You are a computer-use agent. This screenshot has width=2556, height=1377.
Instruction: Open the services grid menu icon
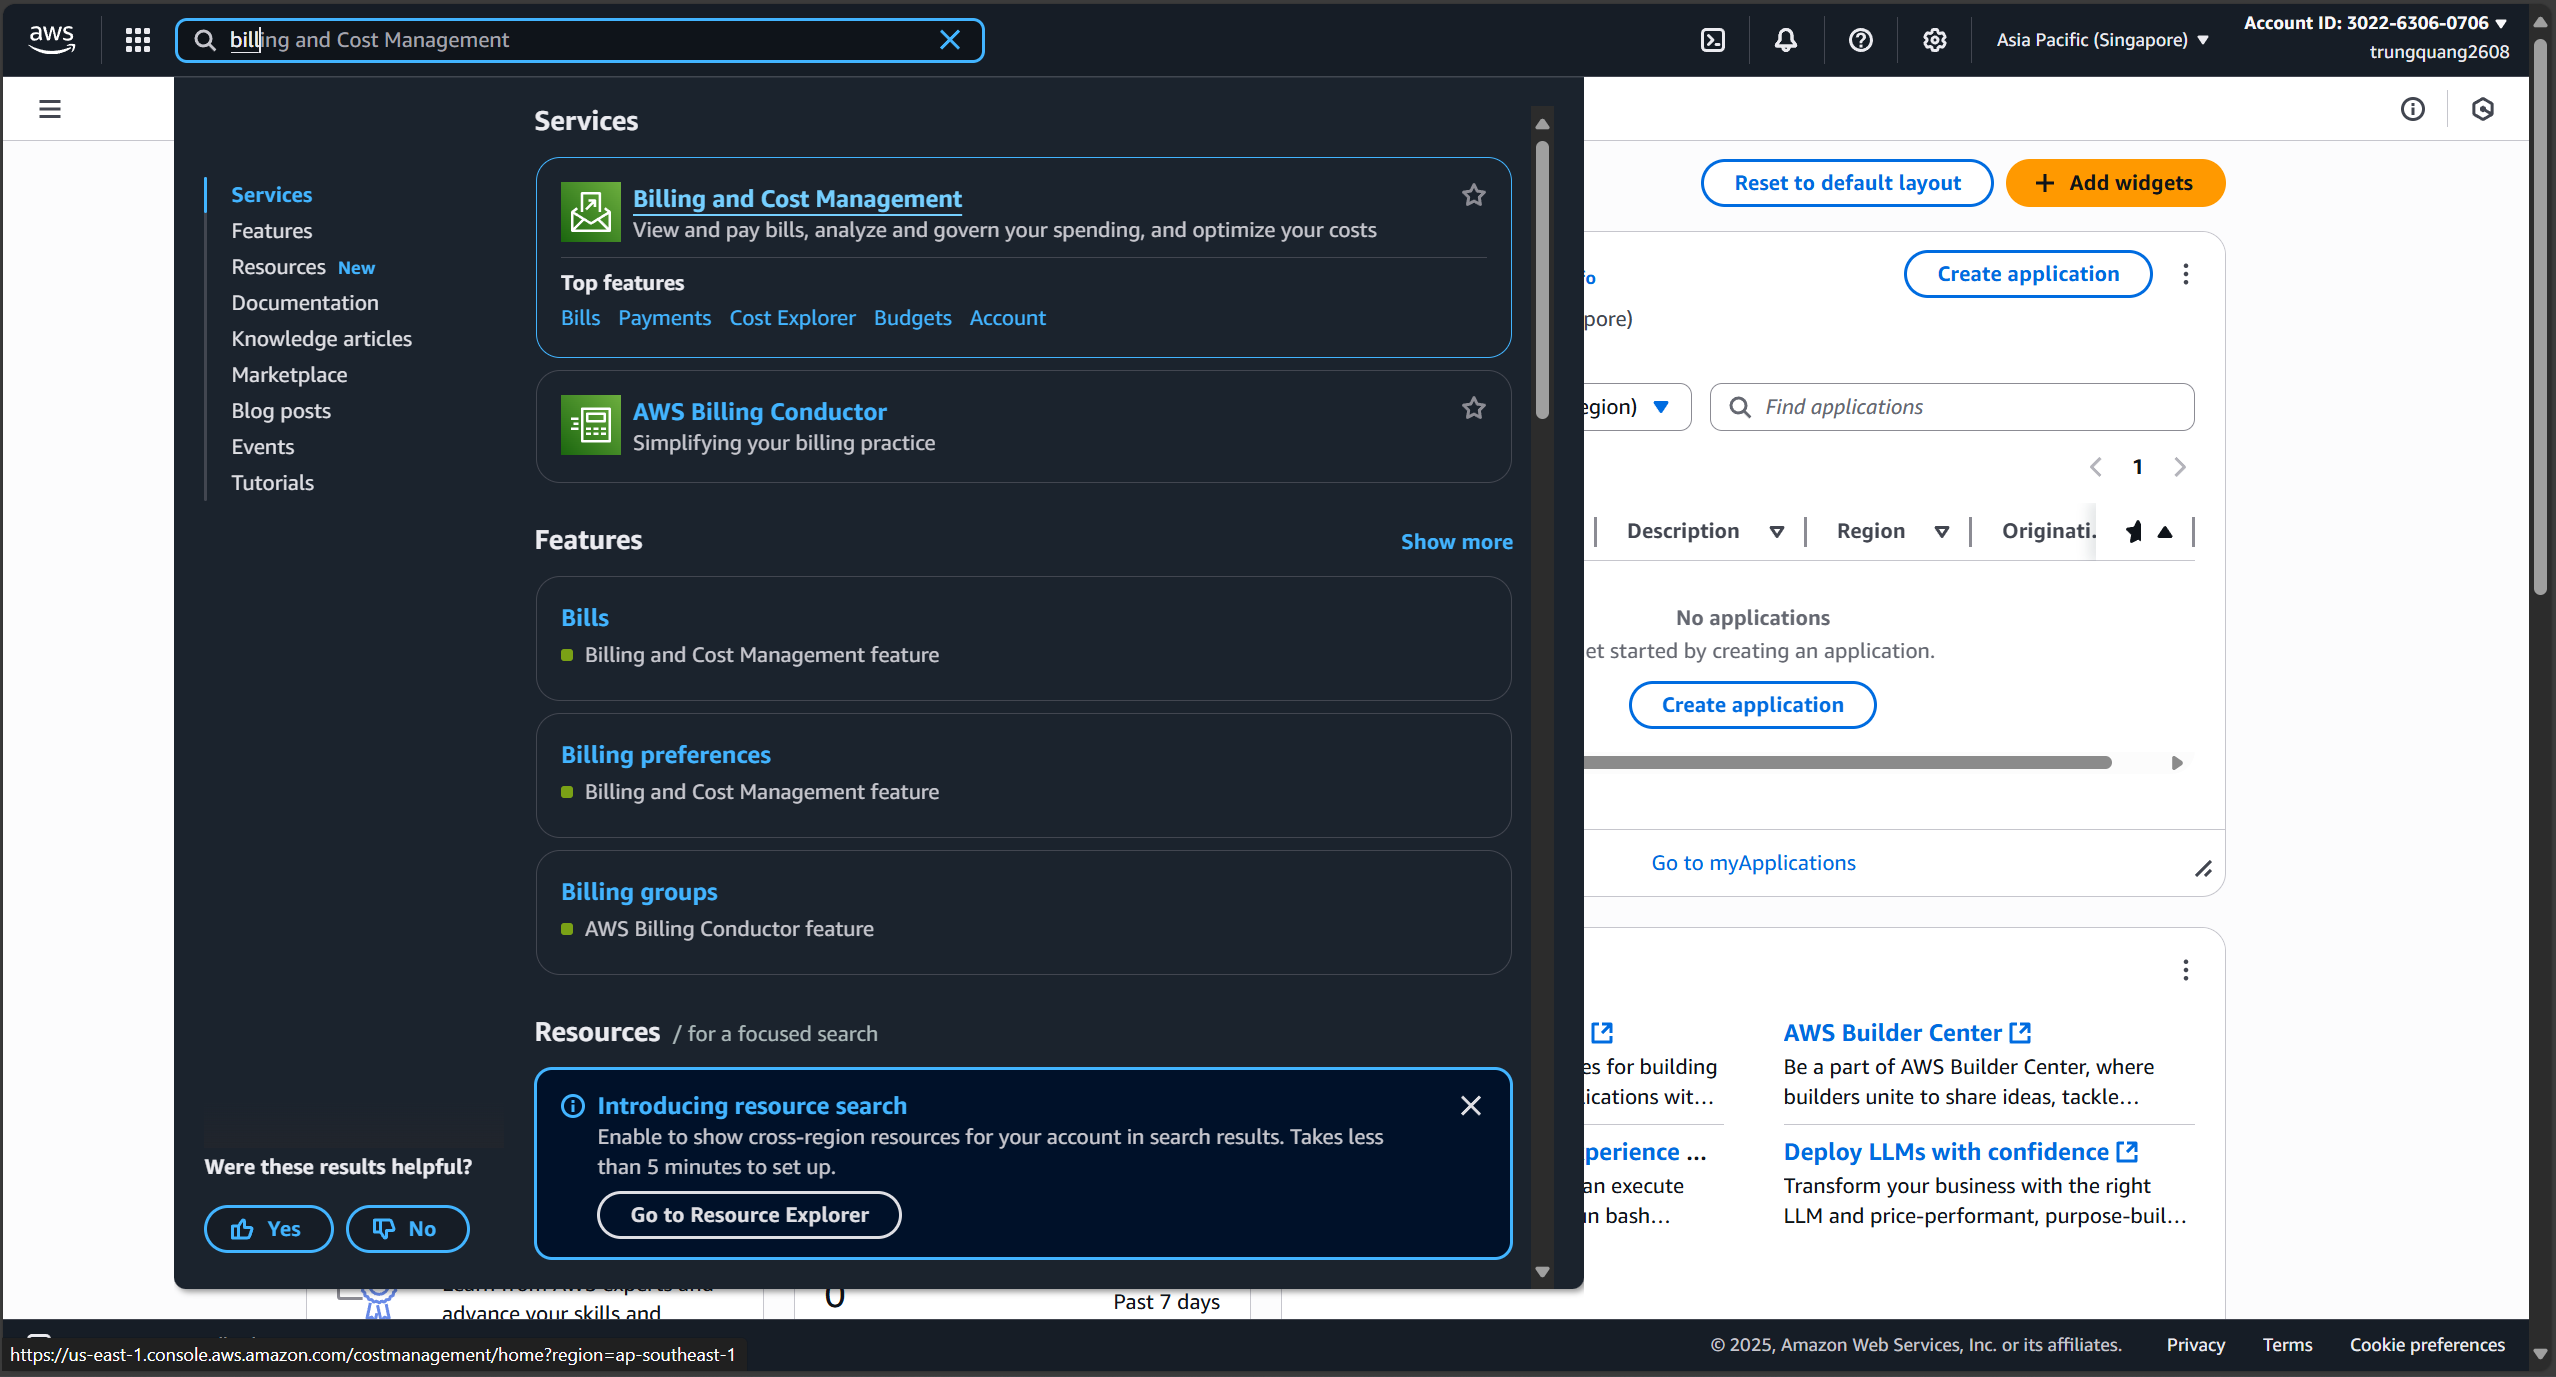(138, 40)
